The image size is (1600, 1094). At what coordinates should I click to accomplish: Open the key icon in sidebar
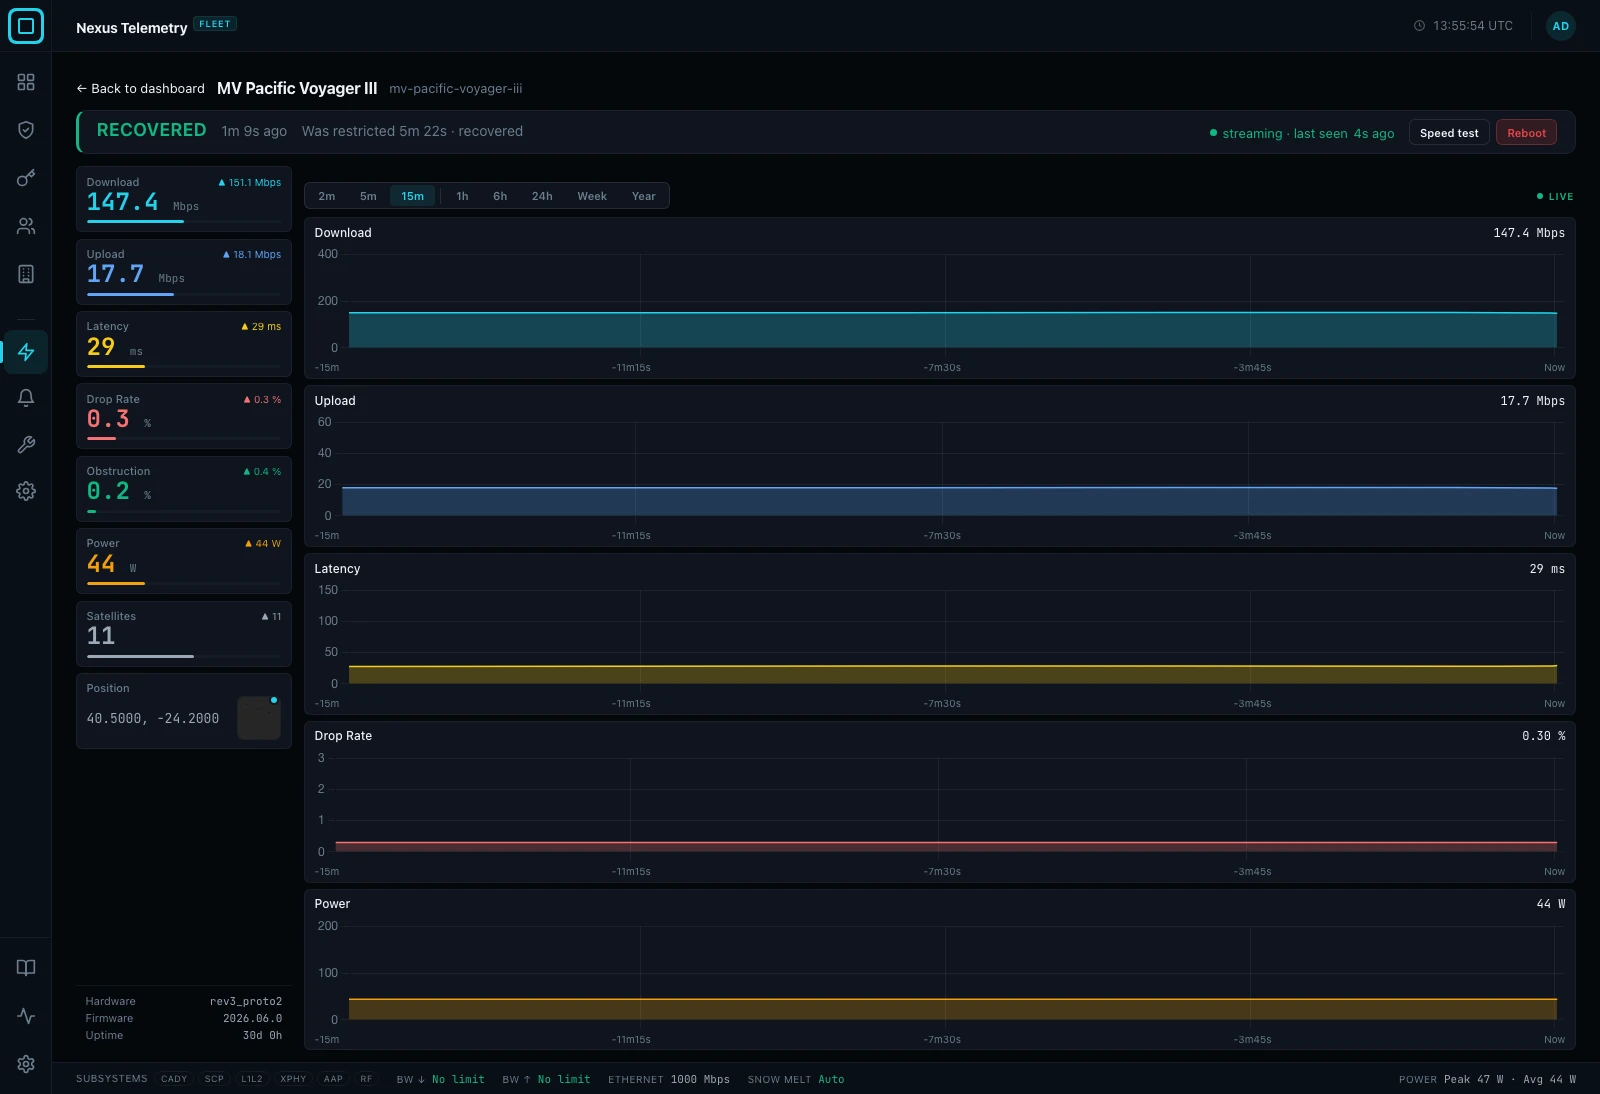pos(26,178)
